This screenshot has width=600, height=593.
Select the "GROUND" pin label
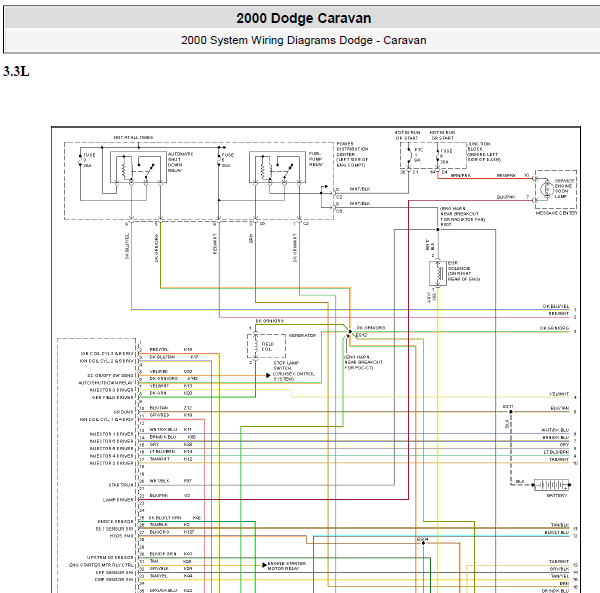[x=124, y=412]
